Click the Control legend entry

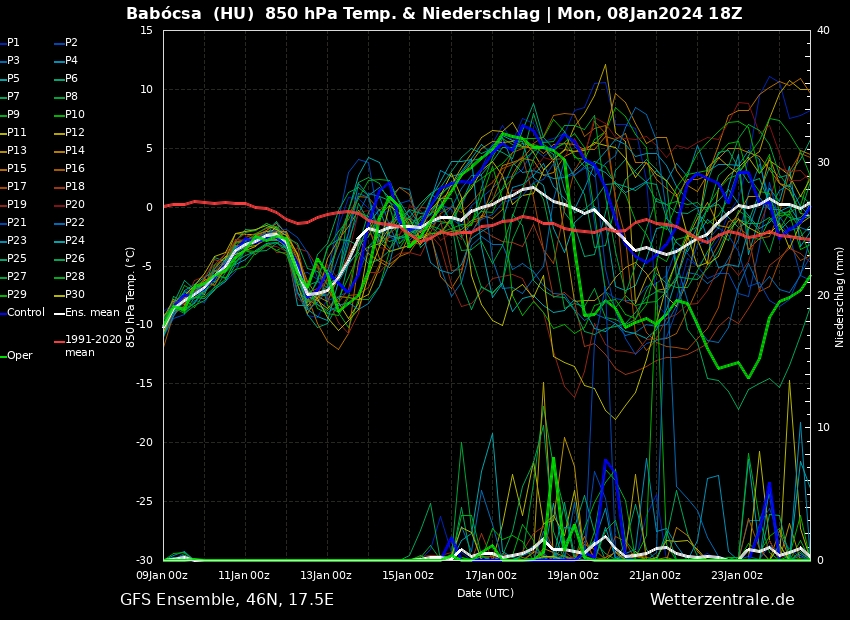point(25,313)
